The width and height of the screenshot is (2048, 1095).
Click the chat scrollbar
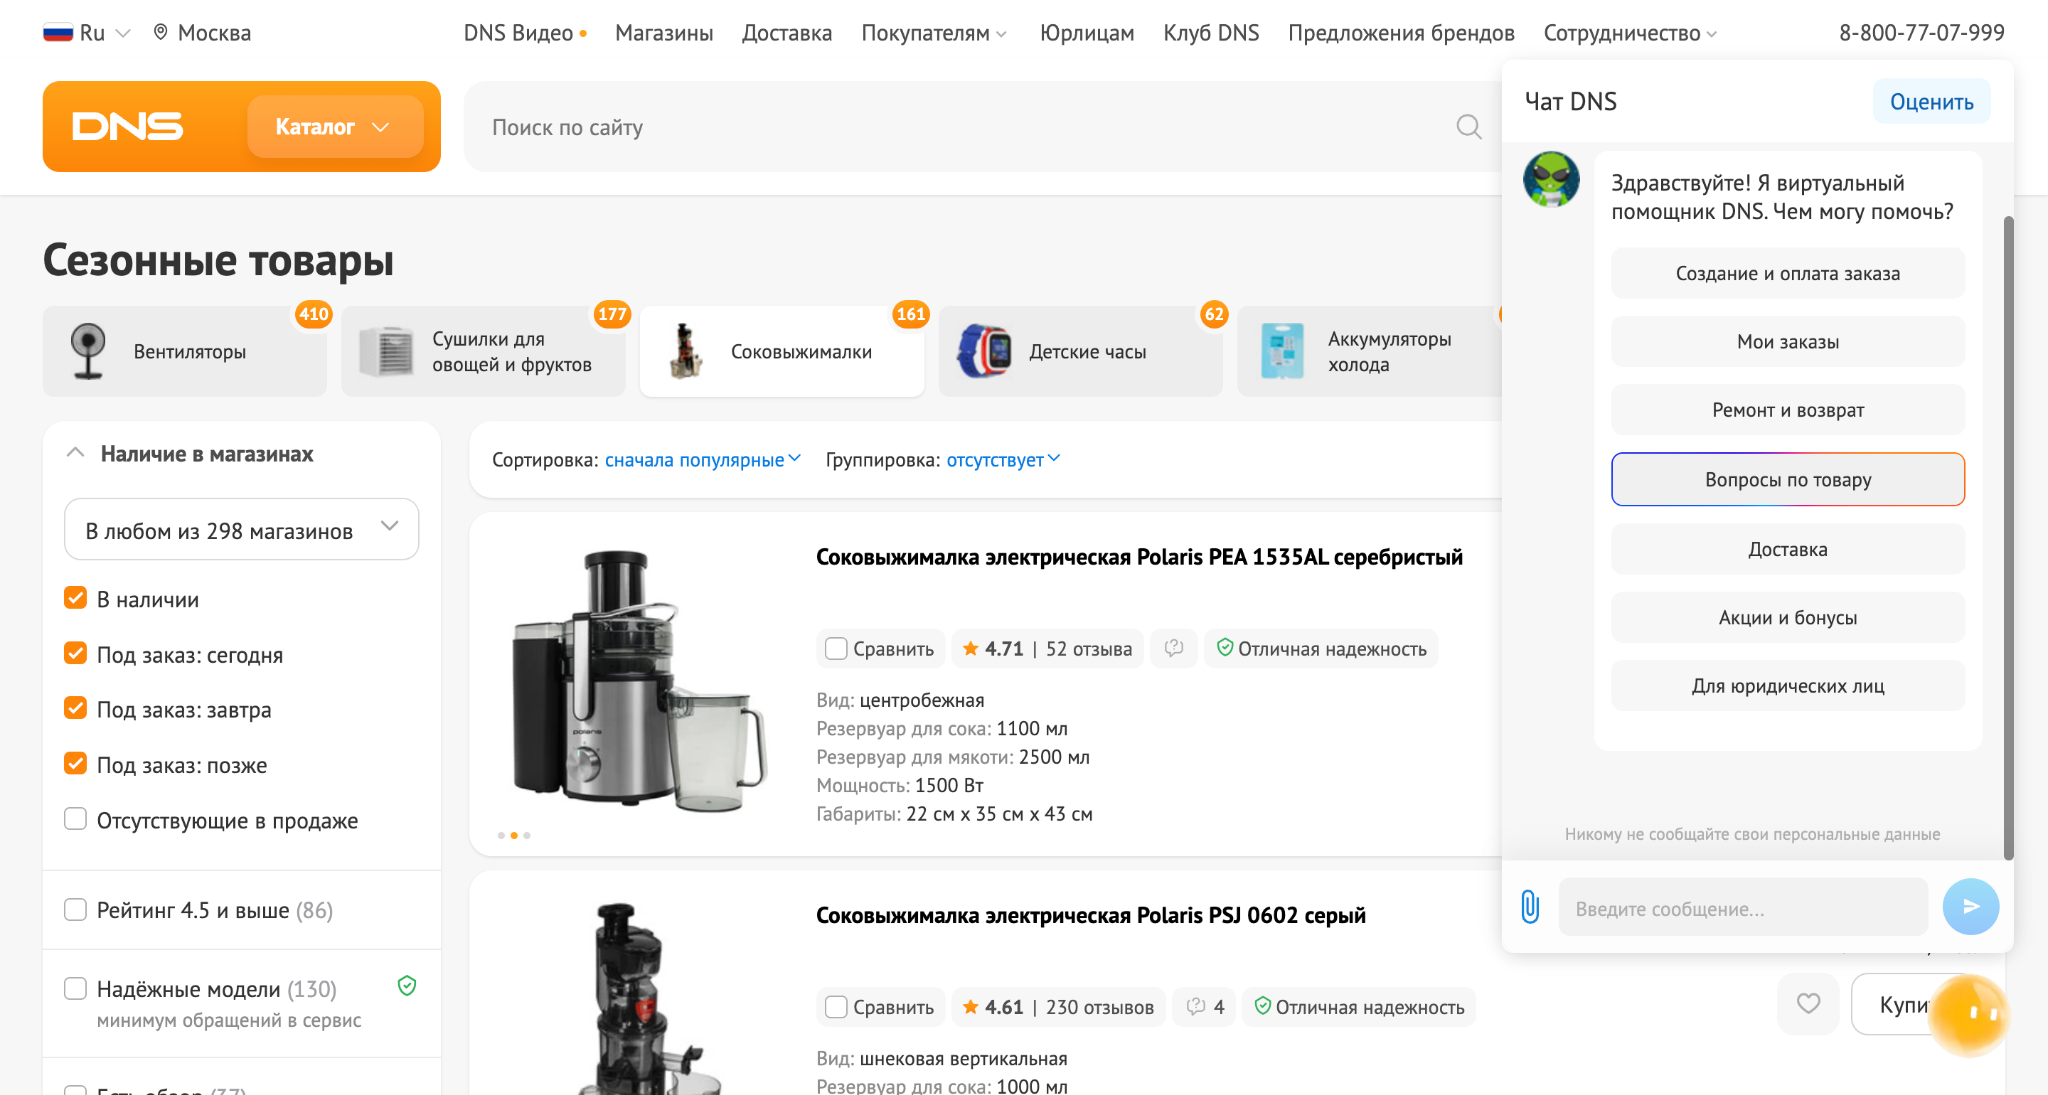pyautogui.click(x=2008, y=538)
